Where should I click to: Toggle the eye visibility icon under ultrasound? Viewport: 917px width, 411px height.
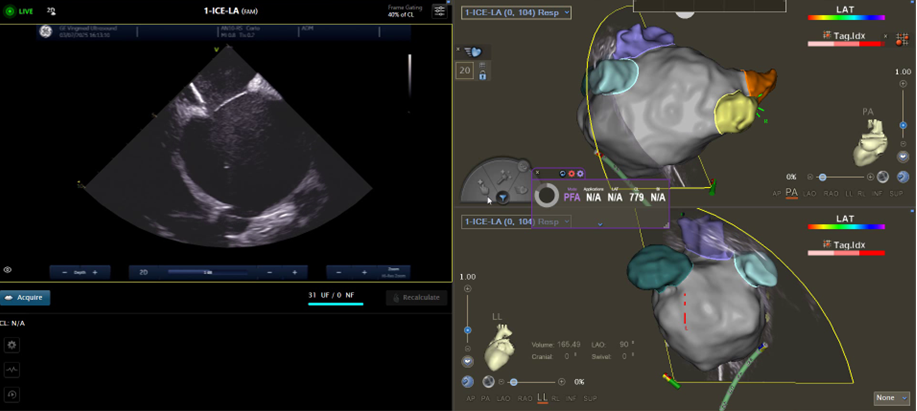click(x=8, y=270)
